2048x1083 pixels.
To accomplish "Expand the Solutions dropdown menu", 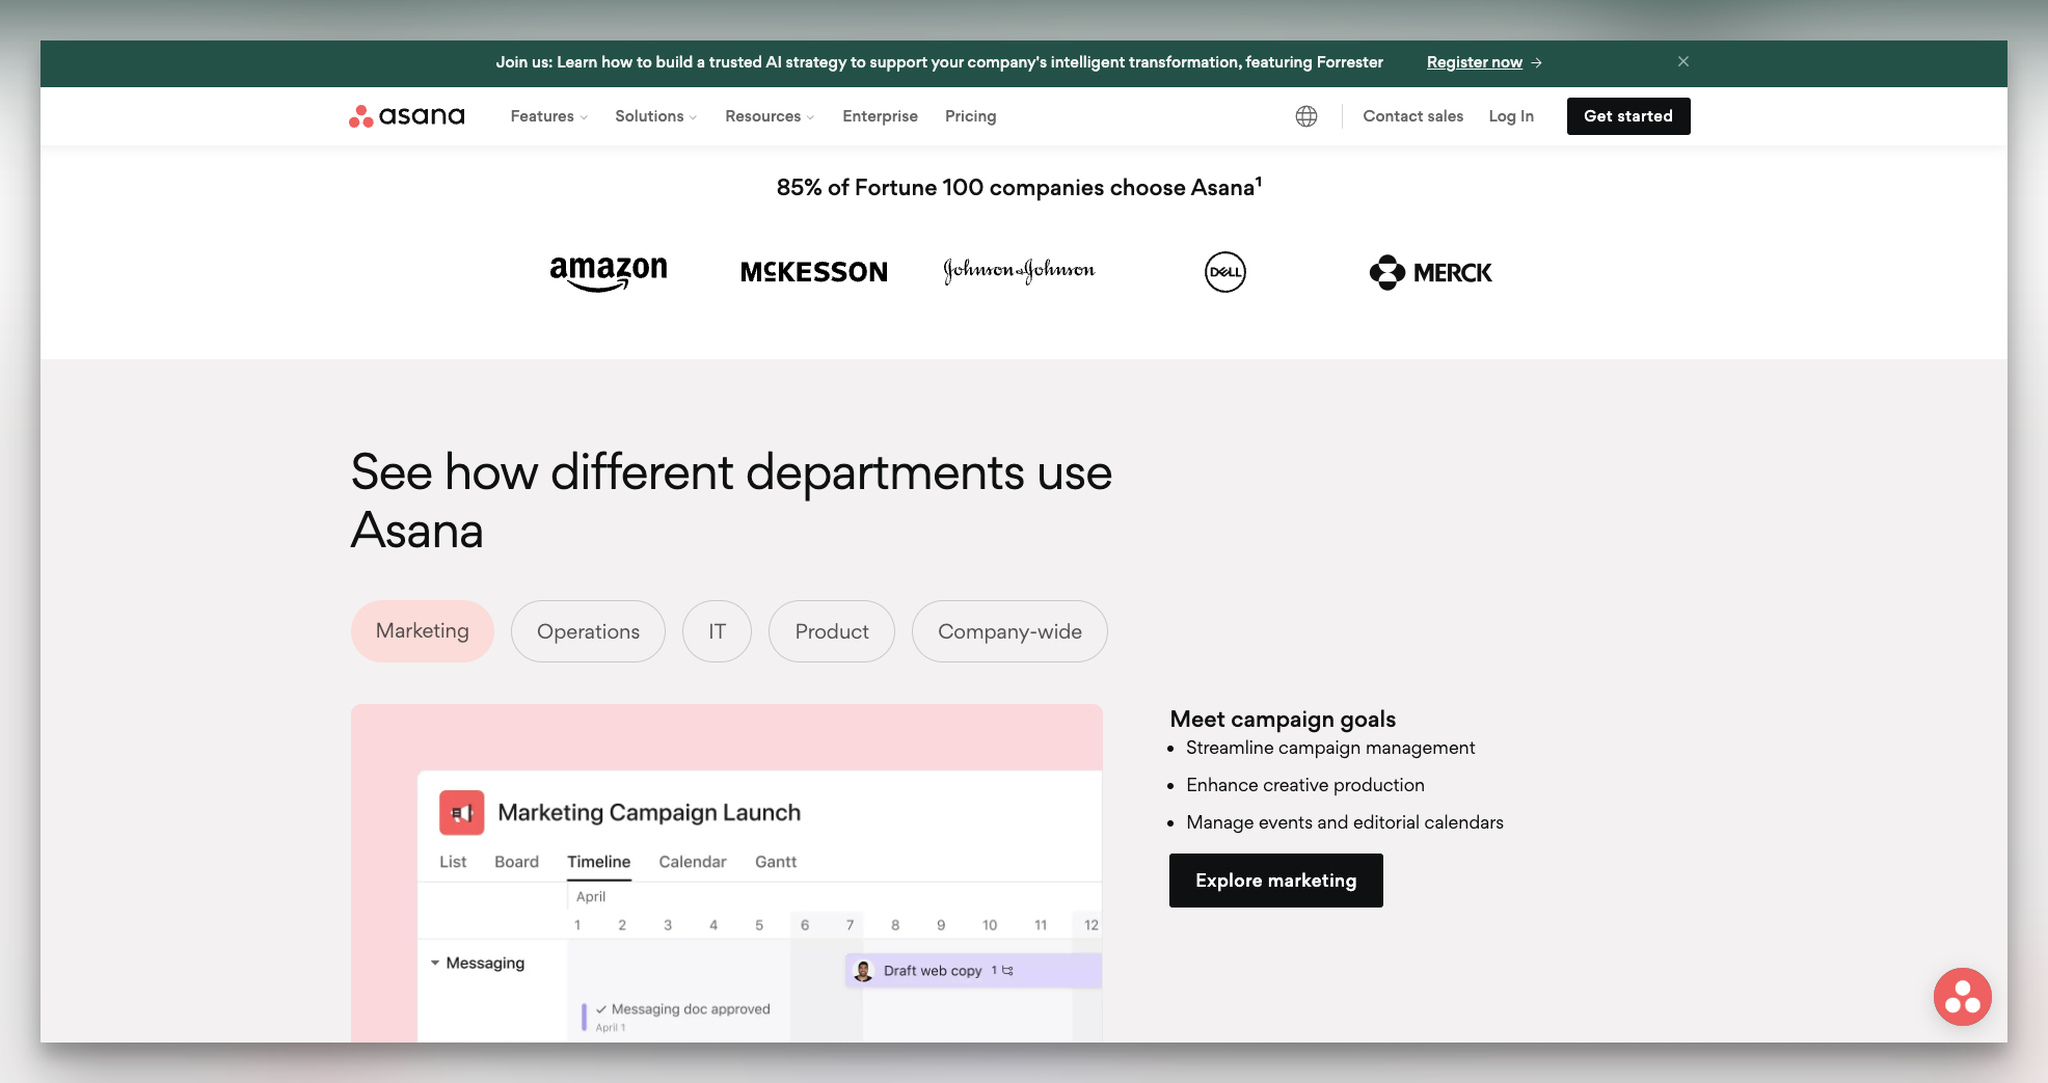I will 656,116.
